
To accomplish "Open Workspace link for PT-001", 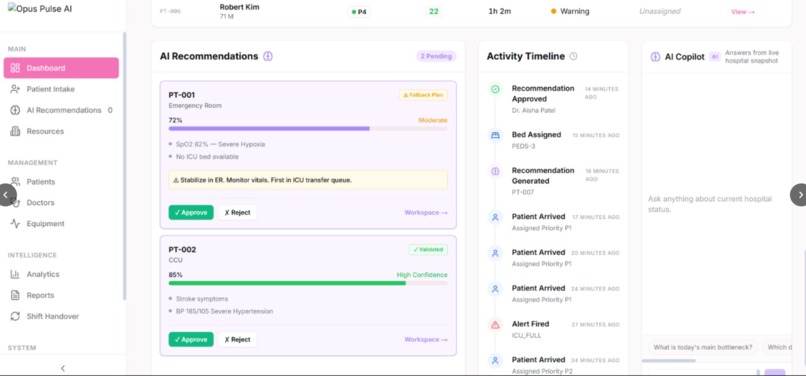I will point(426,212).
